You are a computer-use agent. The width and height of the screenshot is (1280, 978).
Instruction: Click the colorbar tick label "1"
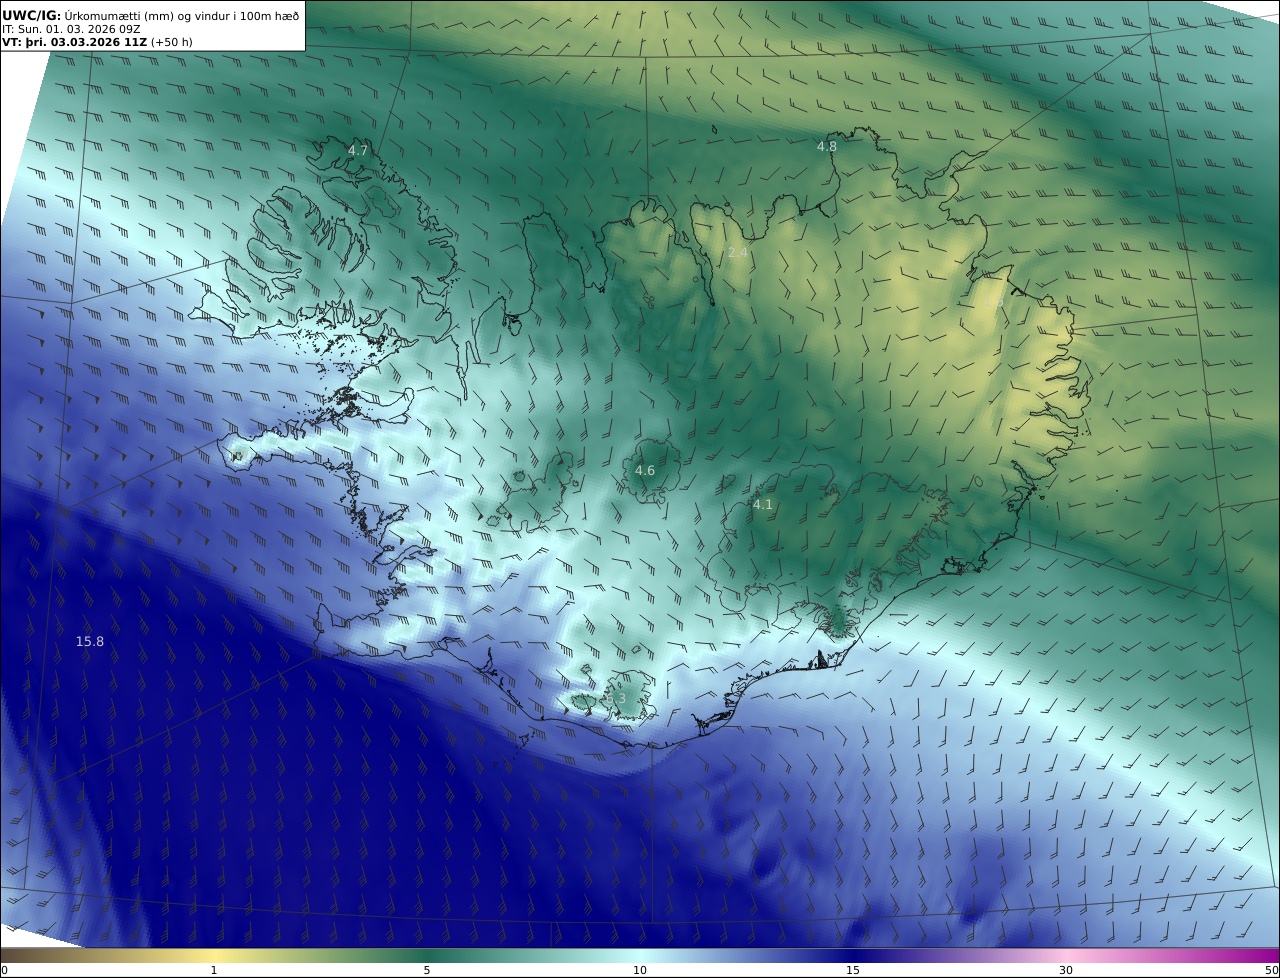214,970
